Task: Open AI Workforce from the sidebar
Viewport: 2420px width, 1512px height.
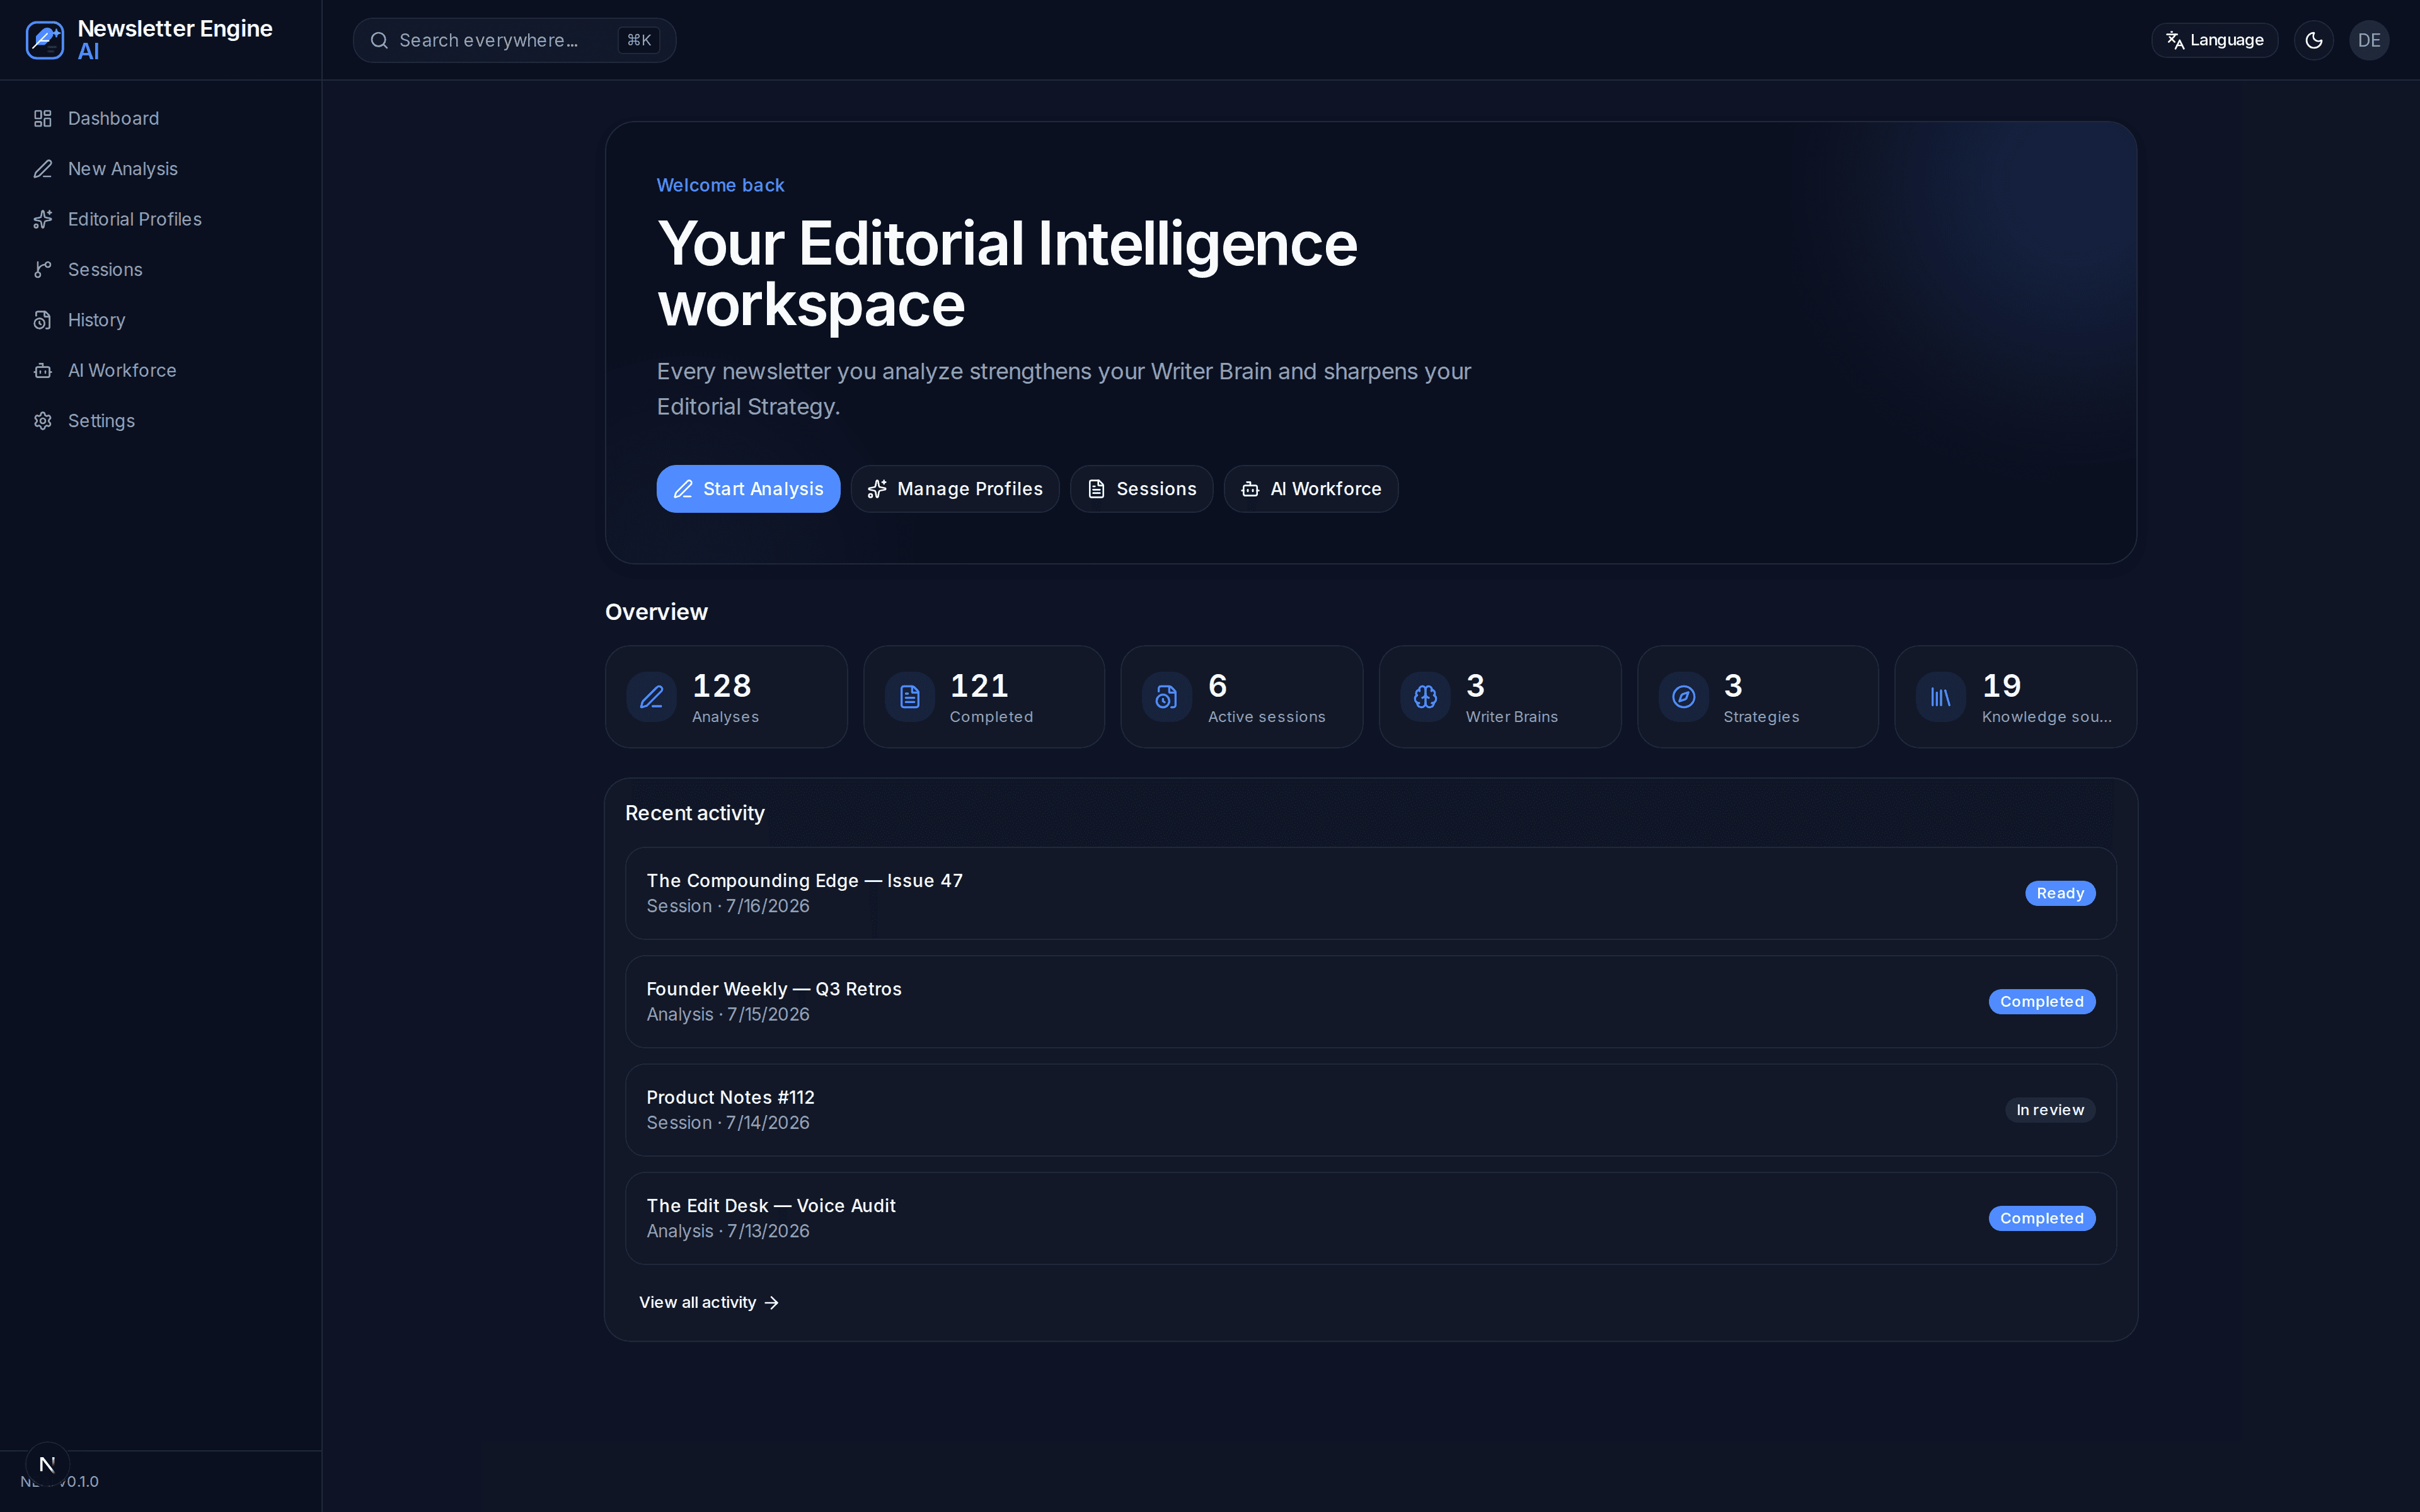Action: 160,370
